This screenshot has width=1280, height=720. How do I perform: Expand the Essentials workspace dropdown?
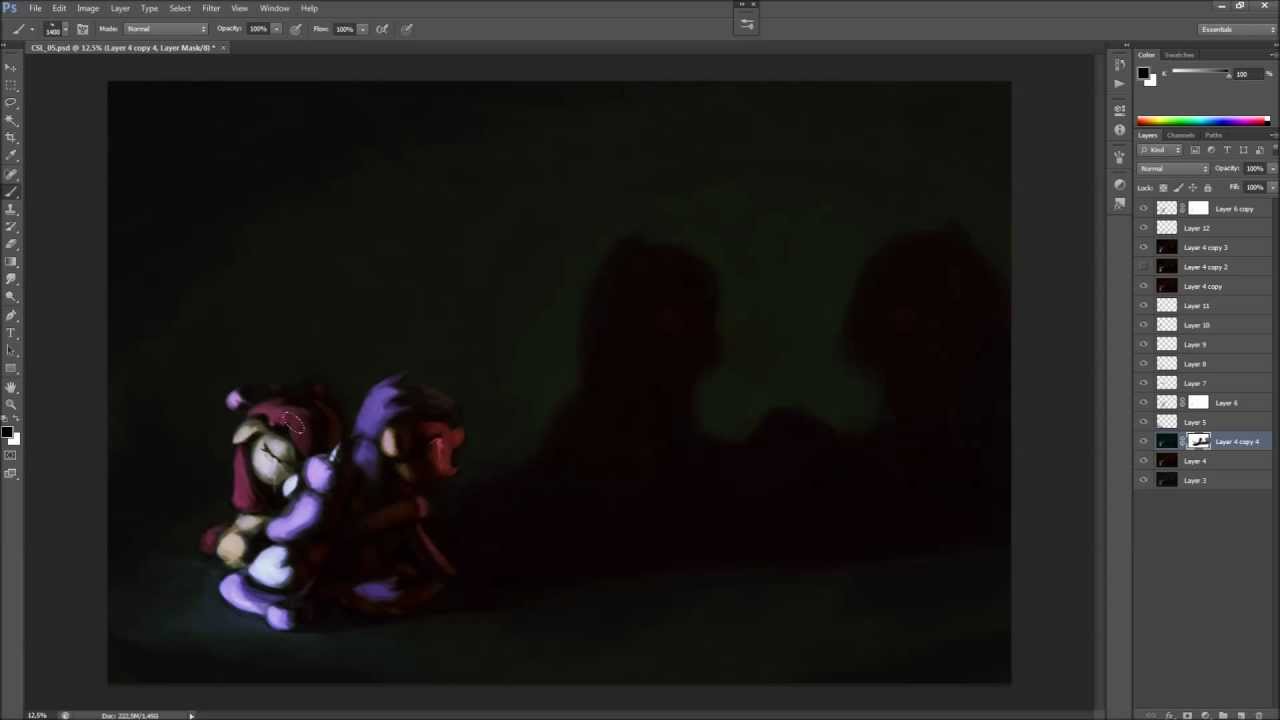click(1237, 29)
